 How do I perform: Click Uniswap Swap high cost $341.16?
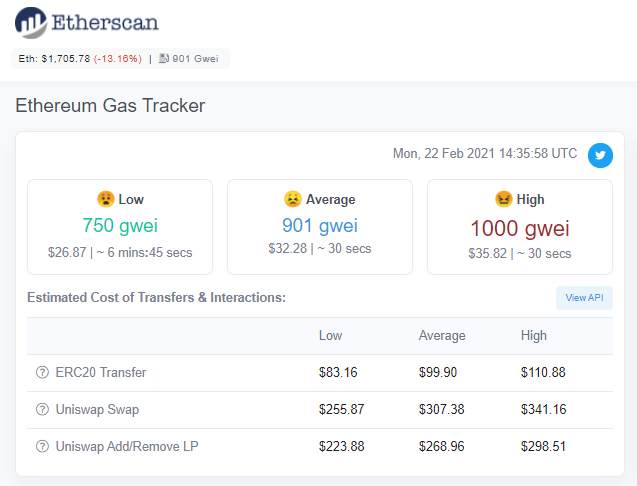tap(544, 409)
